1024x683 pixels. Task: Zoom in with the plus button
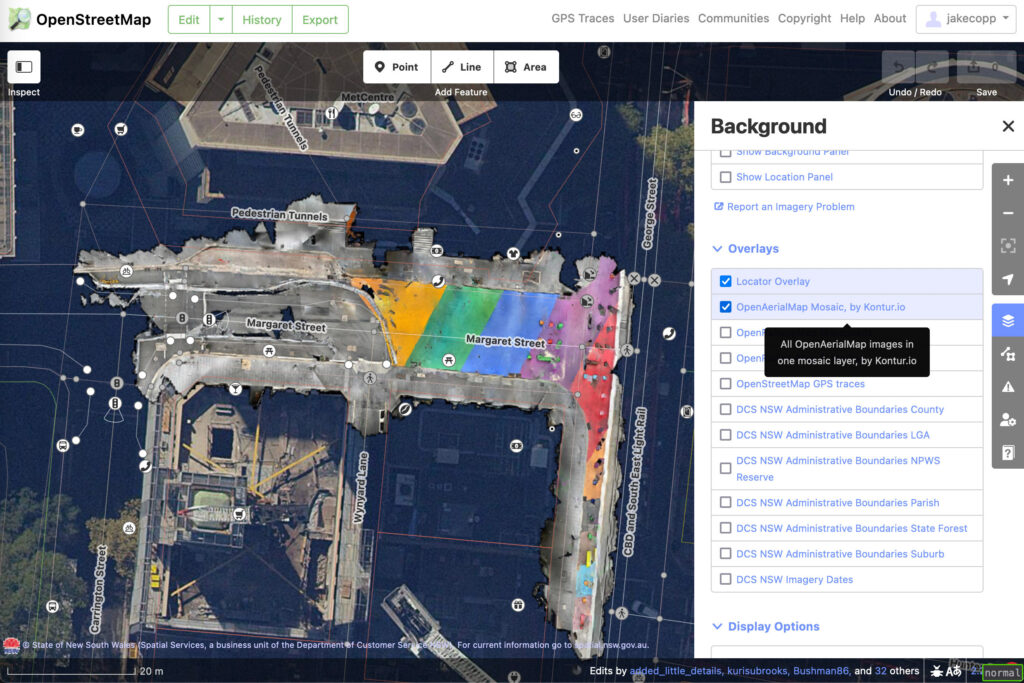(x=1008, y=180)
